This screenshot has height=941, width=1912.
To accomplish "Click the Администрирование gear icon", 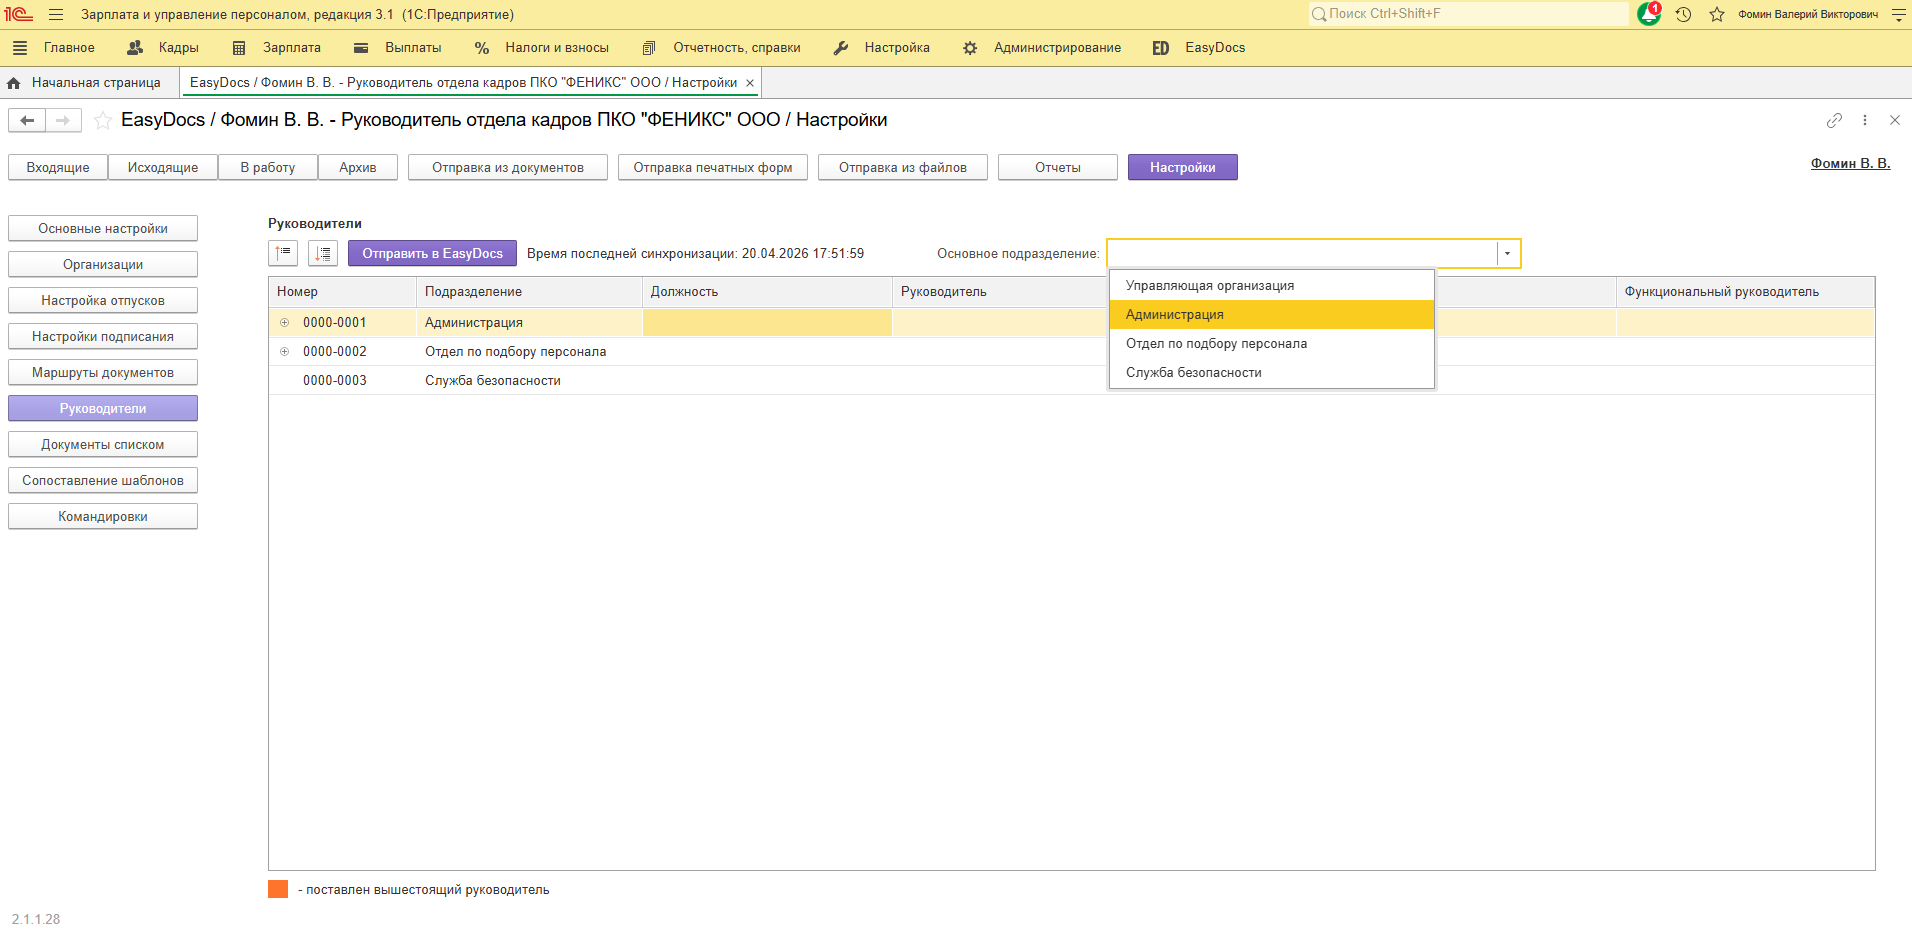I will click(970, 48).
